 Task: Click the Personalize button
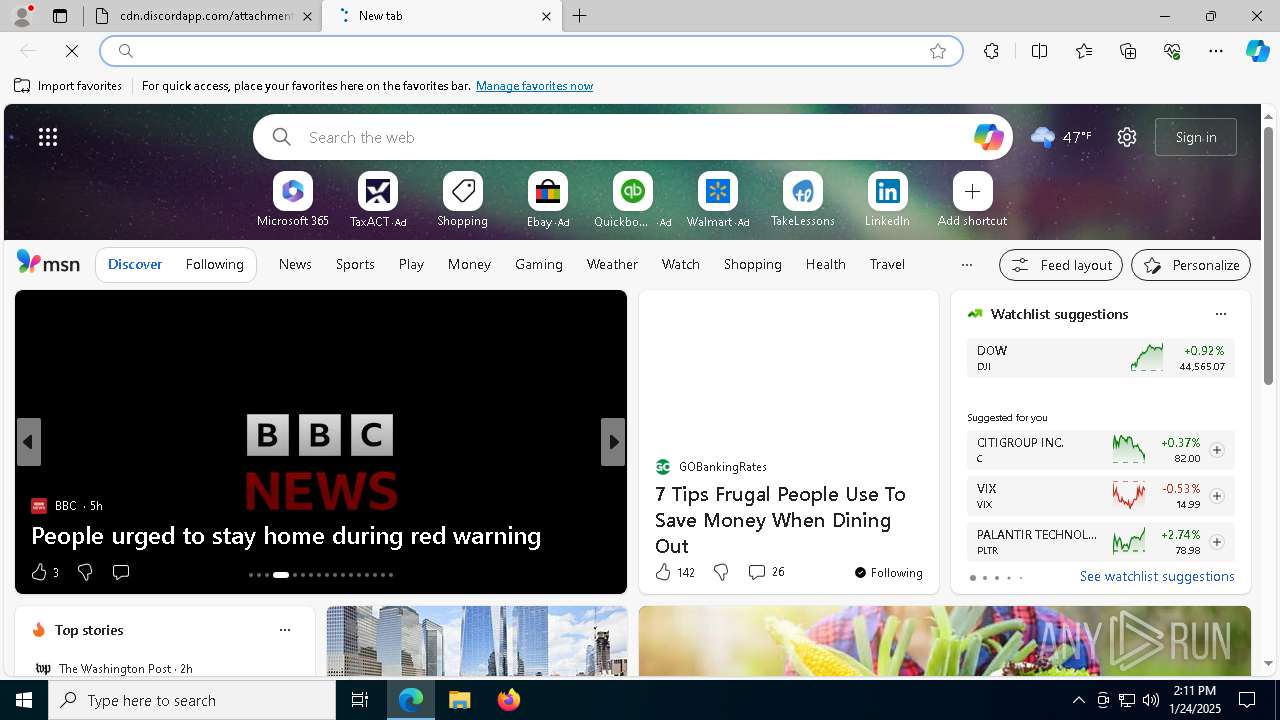coord(1191,265)
